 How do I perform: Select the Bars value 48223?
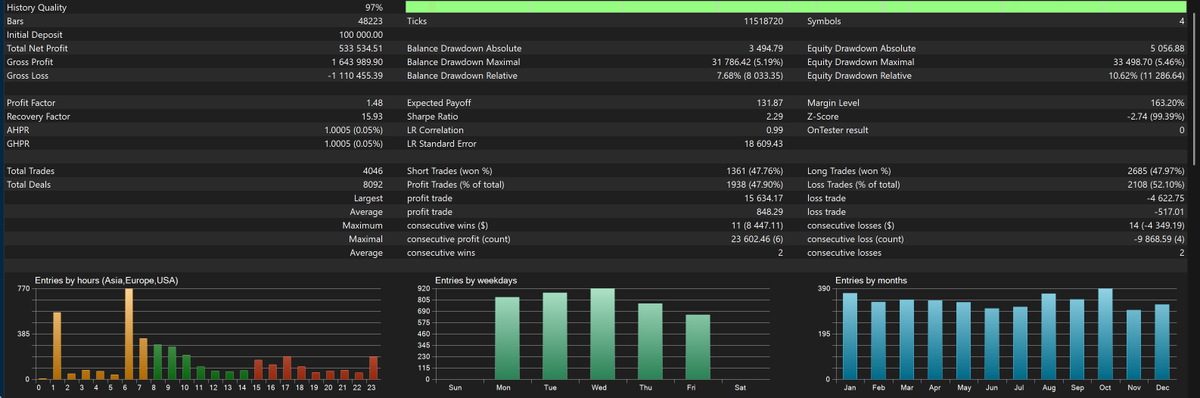369,21
